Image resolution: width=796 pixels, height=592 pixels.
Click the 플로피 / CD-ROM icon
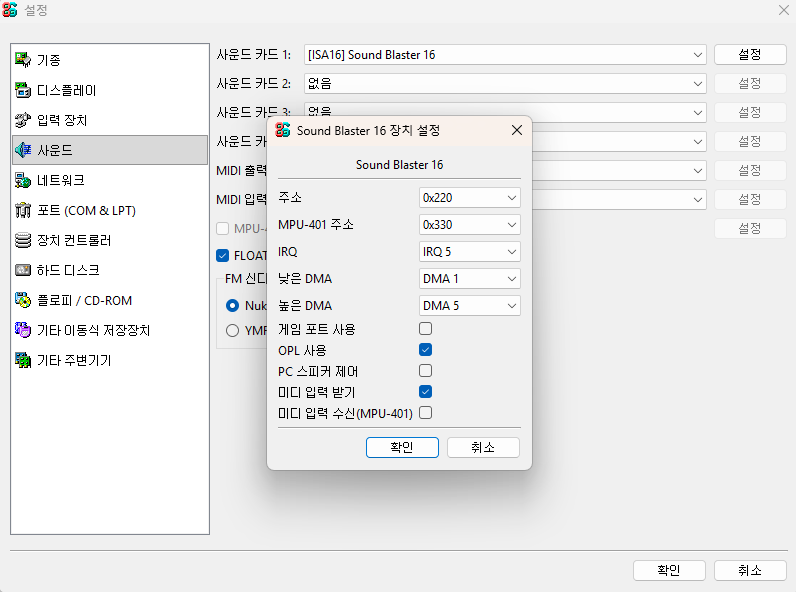point(23,300)
